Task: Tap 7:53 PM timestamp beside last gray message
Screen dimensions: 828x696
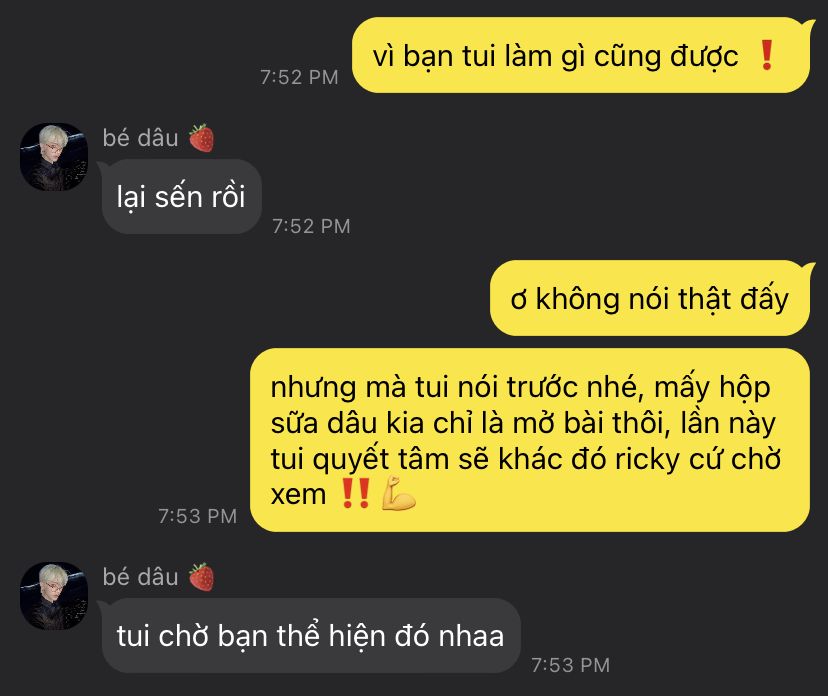Action: (570, 665)
